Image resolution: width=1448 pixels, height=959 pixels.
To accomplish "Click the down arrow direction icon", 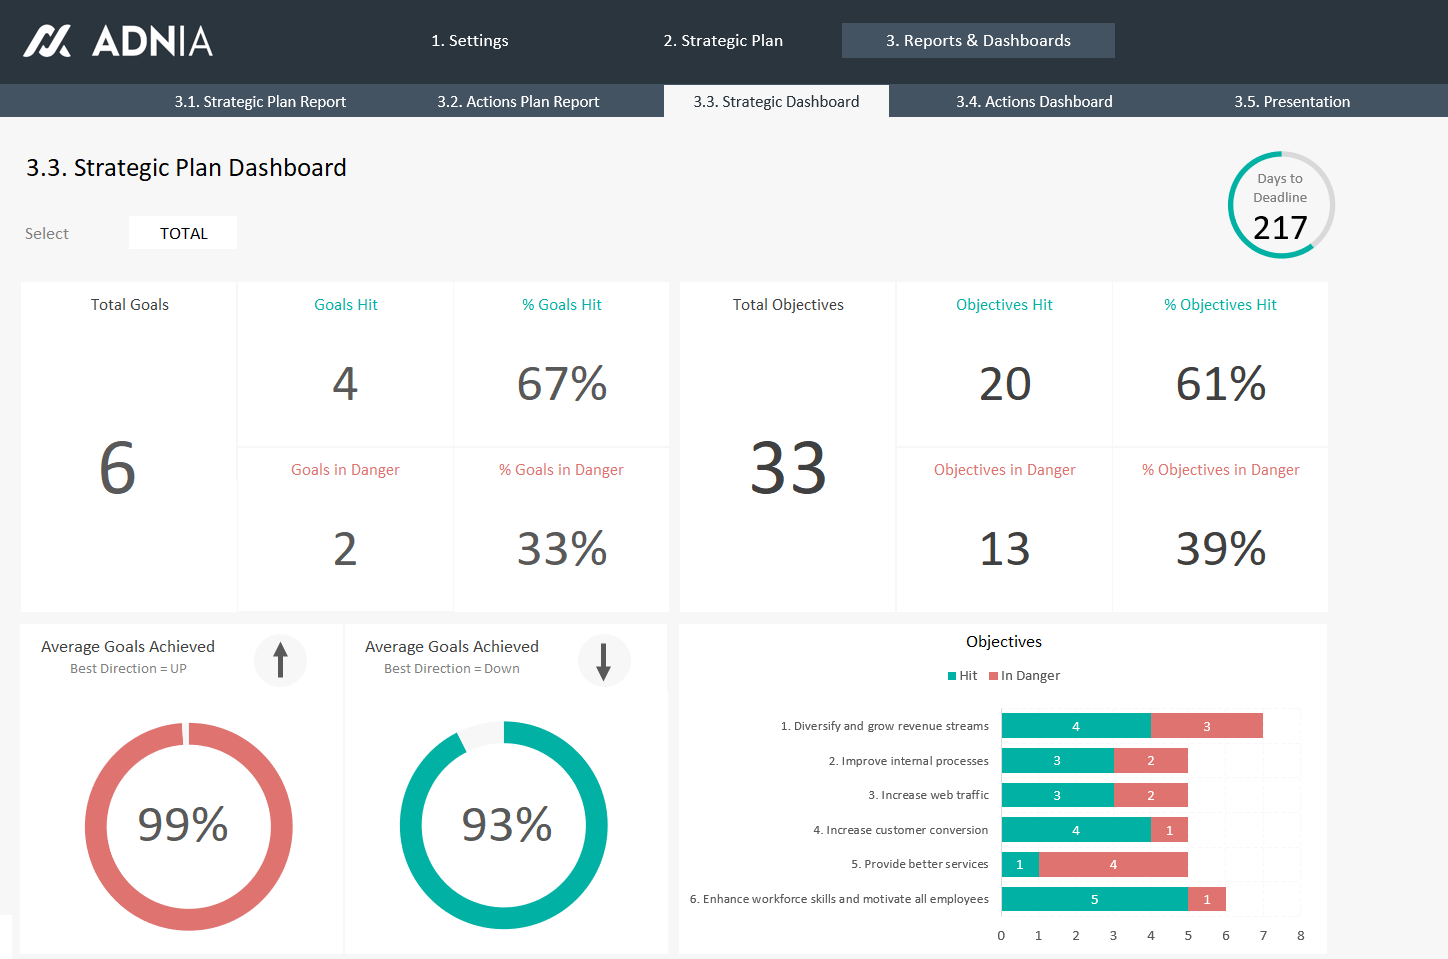I will [603, 660].
